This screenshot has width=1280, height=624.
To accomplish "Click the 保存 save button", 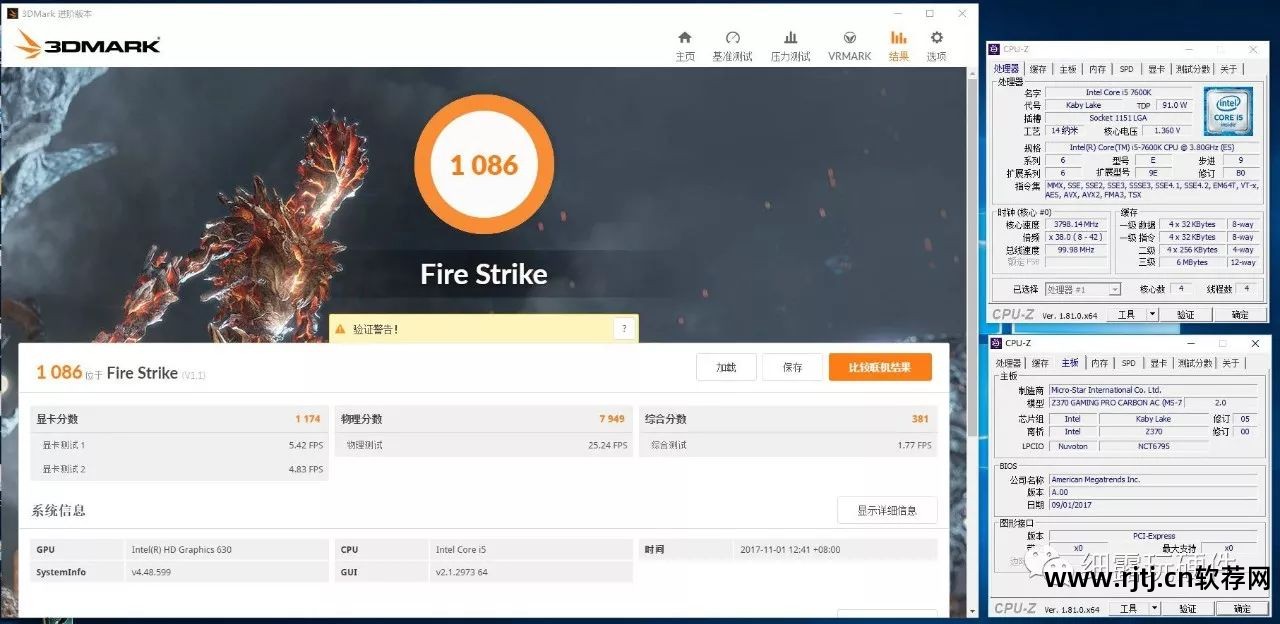I will (x=793, y=367).
